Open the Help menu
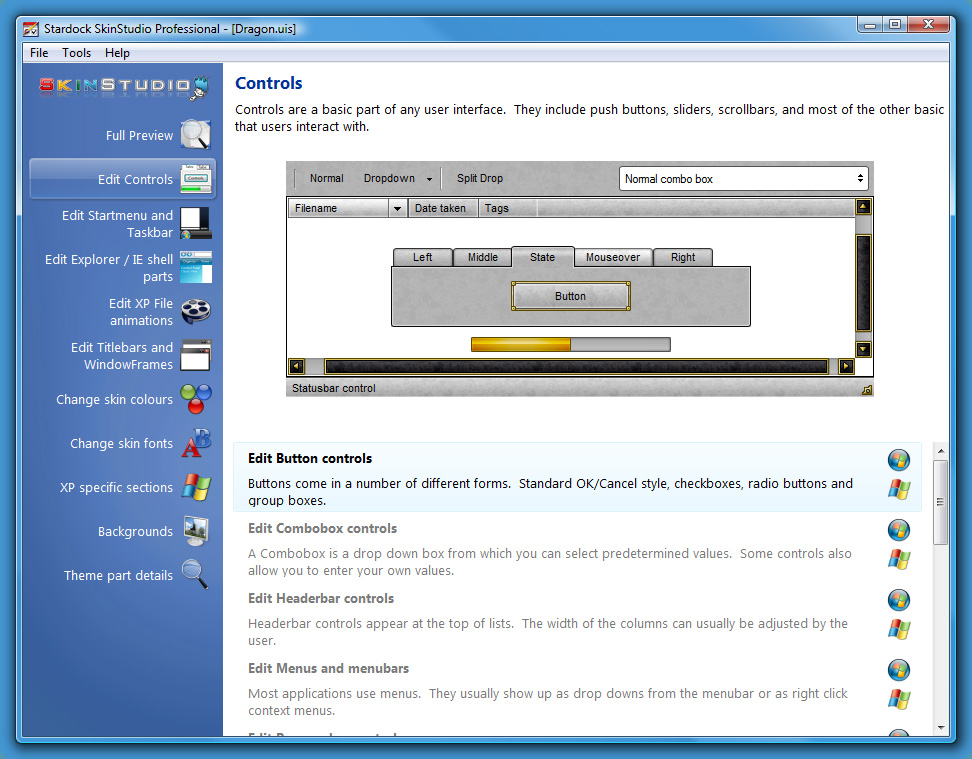972x759 pixels. pyautogui.click(x=117, y=53)
